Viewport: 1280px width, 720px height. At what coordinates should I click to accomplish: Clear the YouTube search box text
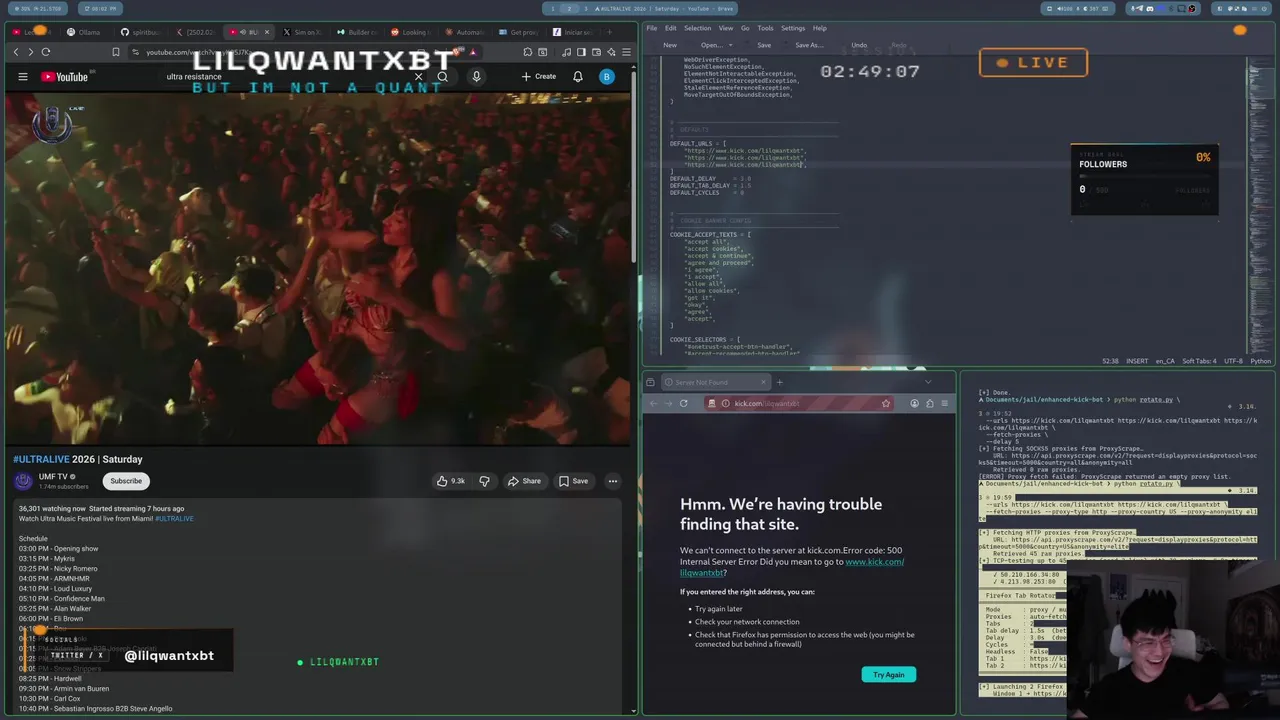418,77
